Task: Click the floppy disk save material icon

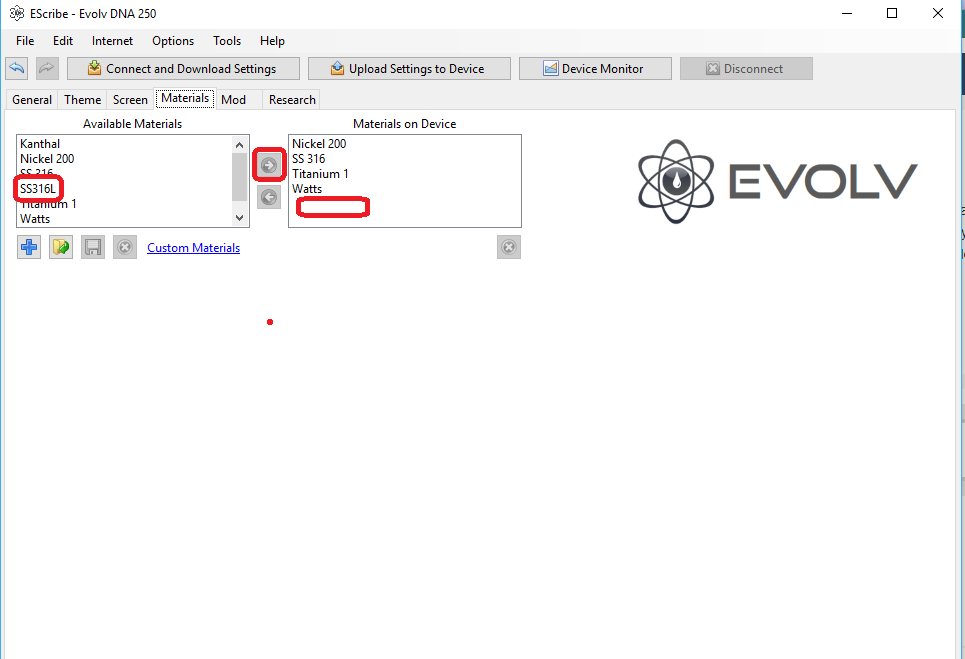Action: pos(93,247)
